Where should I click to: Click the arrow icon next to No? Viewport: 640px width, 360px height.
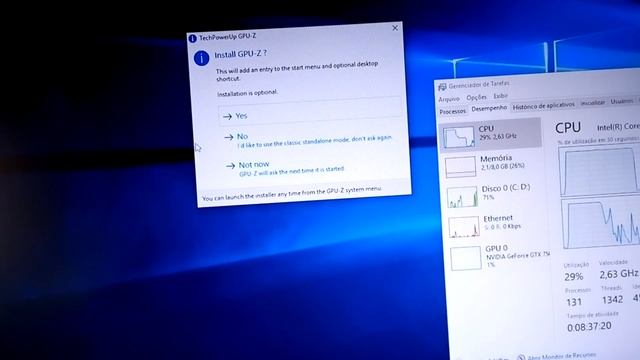(229, 138)
